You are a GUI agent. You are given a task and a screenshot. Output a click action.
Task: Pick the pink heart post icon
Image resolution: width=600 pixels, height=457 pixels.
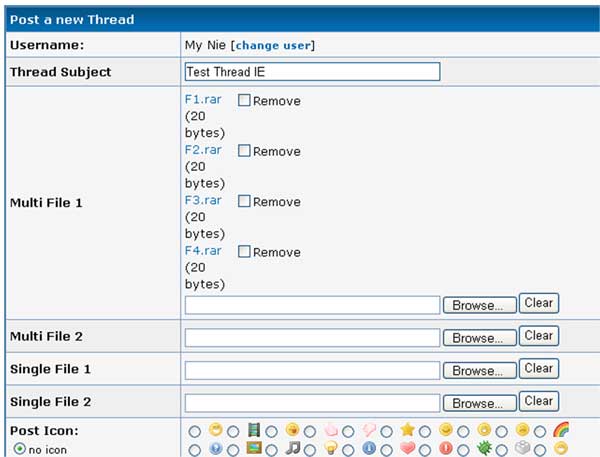click(x=388, y=449)
